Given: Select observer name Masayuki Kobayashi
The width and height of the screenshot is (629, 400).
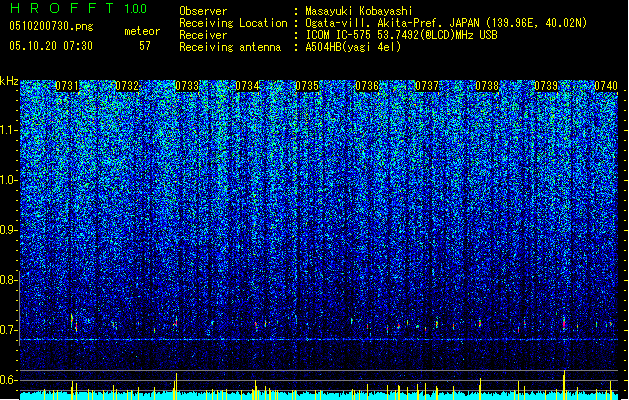Looking at the screenshot, I should (x=359, y=11).
